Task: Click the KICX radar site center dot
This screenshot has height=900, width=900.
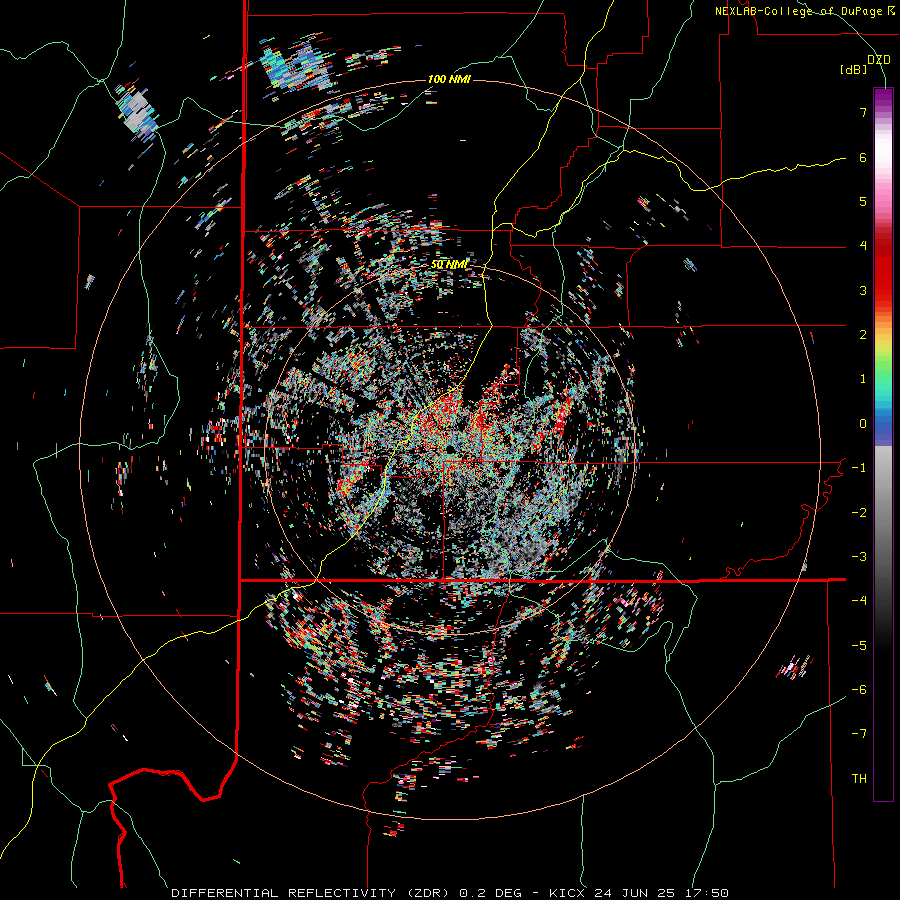Action: coord(451,448)
